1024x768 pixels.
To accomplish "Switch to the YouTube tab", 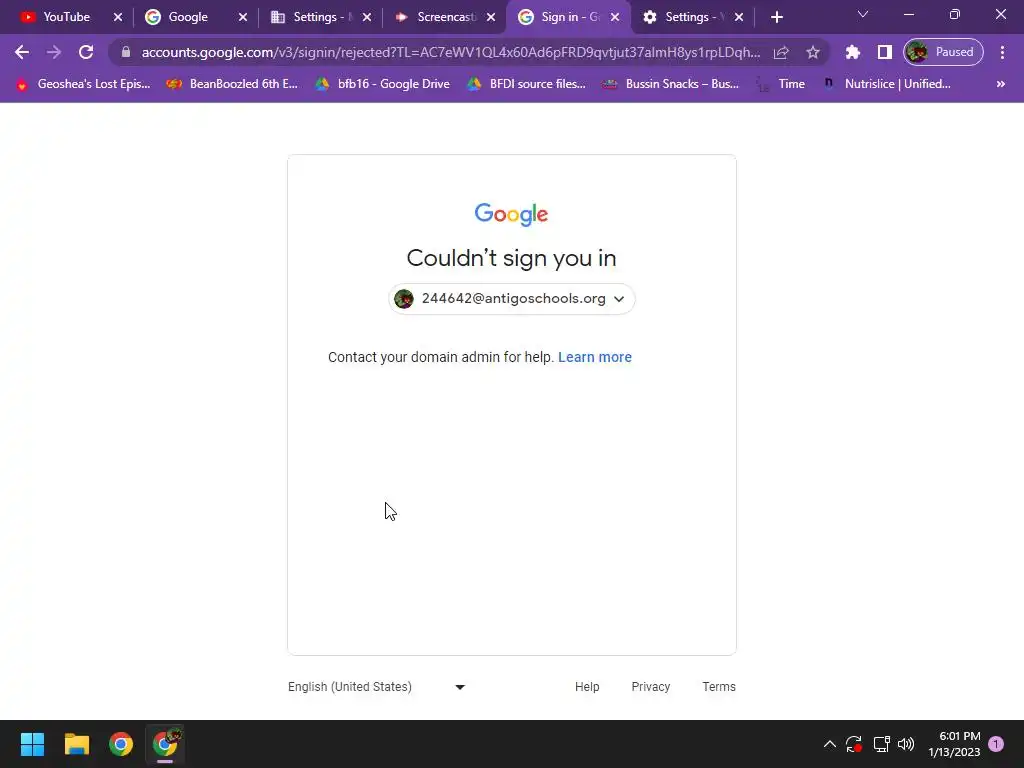I will point(66,17).
